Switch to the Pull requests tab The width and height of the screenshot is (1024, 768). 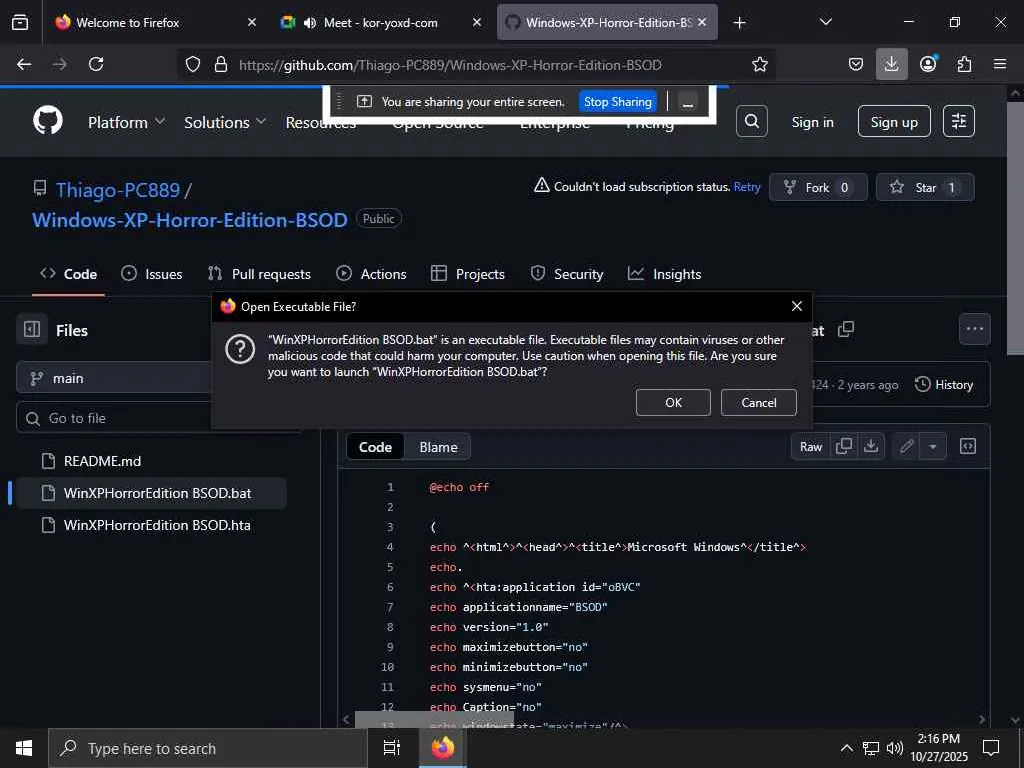(259, 274)
